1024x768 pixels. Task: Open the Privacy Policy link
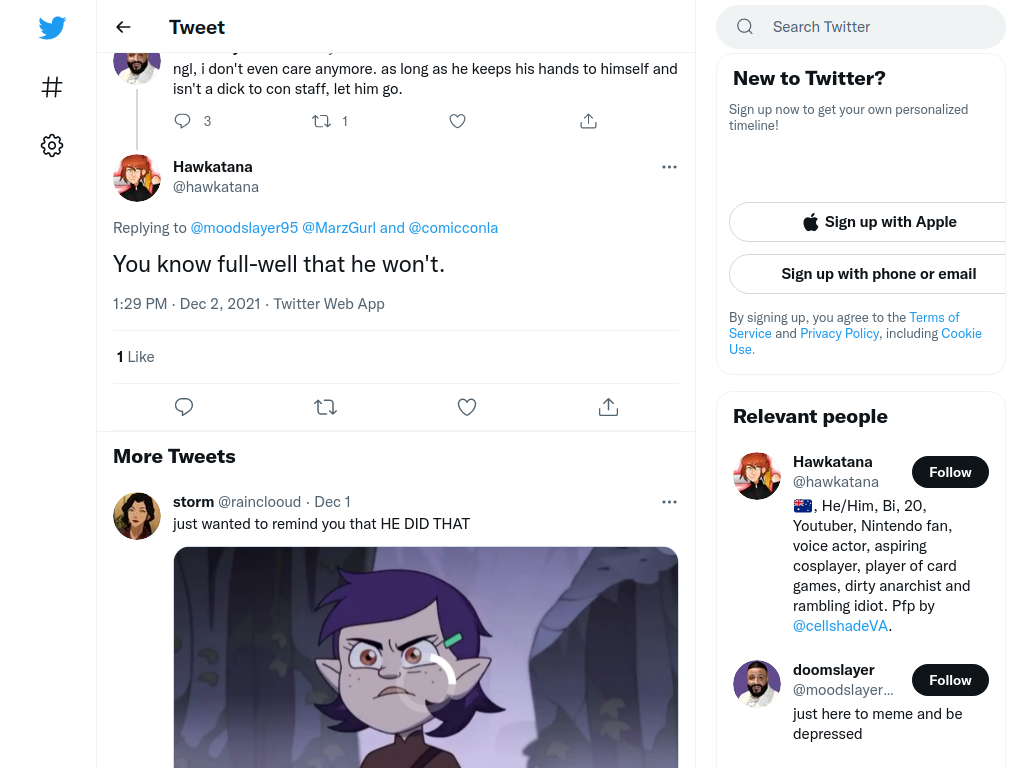click(x=839, y=333)
